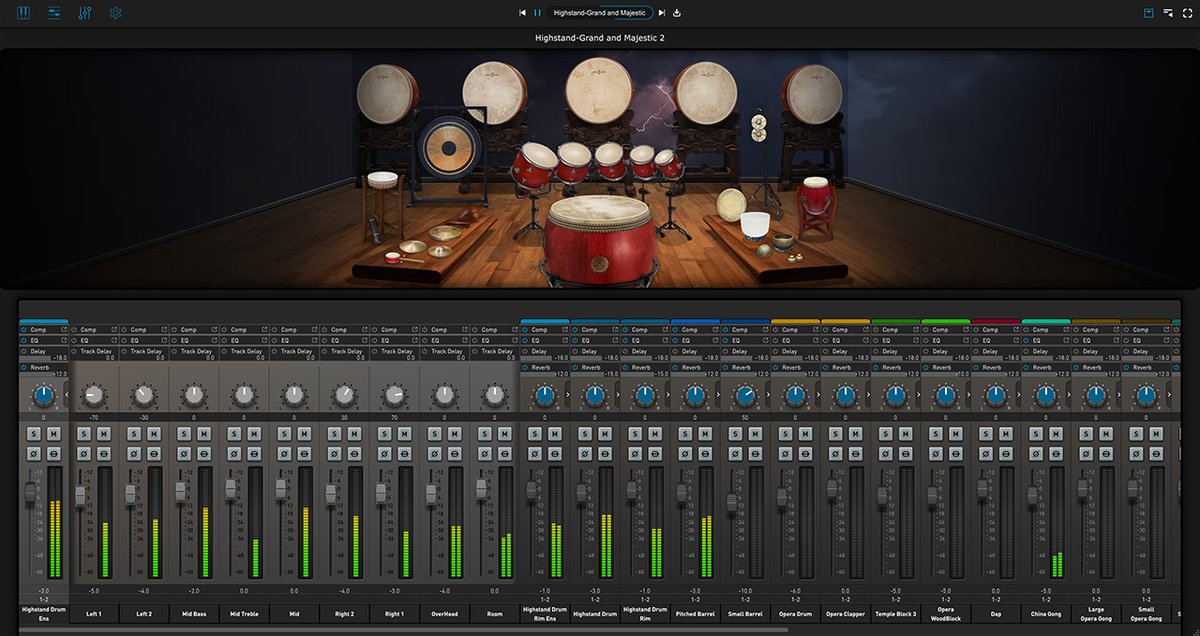1200x636 pixels.
Task: Open the settings gear in top bar
Action: [115, 13]
